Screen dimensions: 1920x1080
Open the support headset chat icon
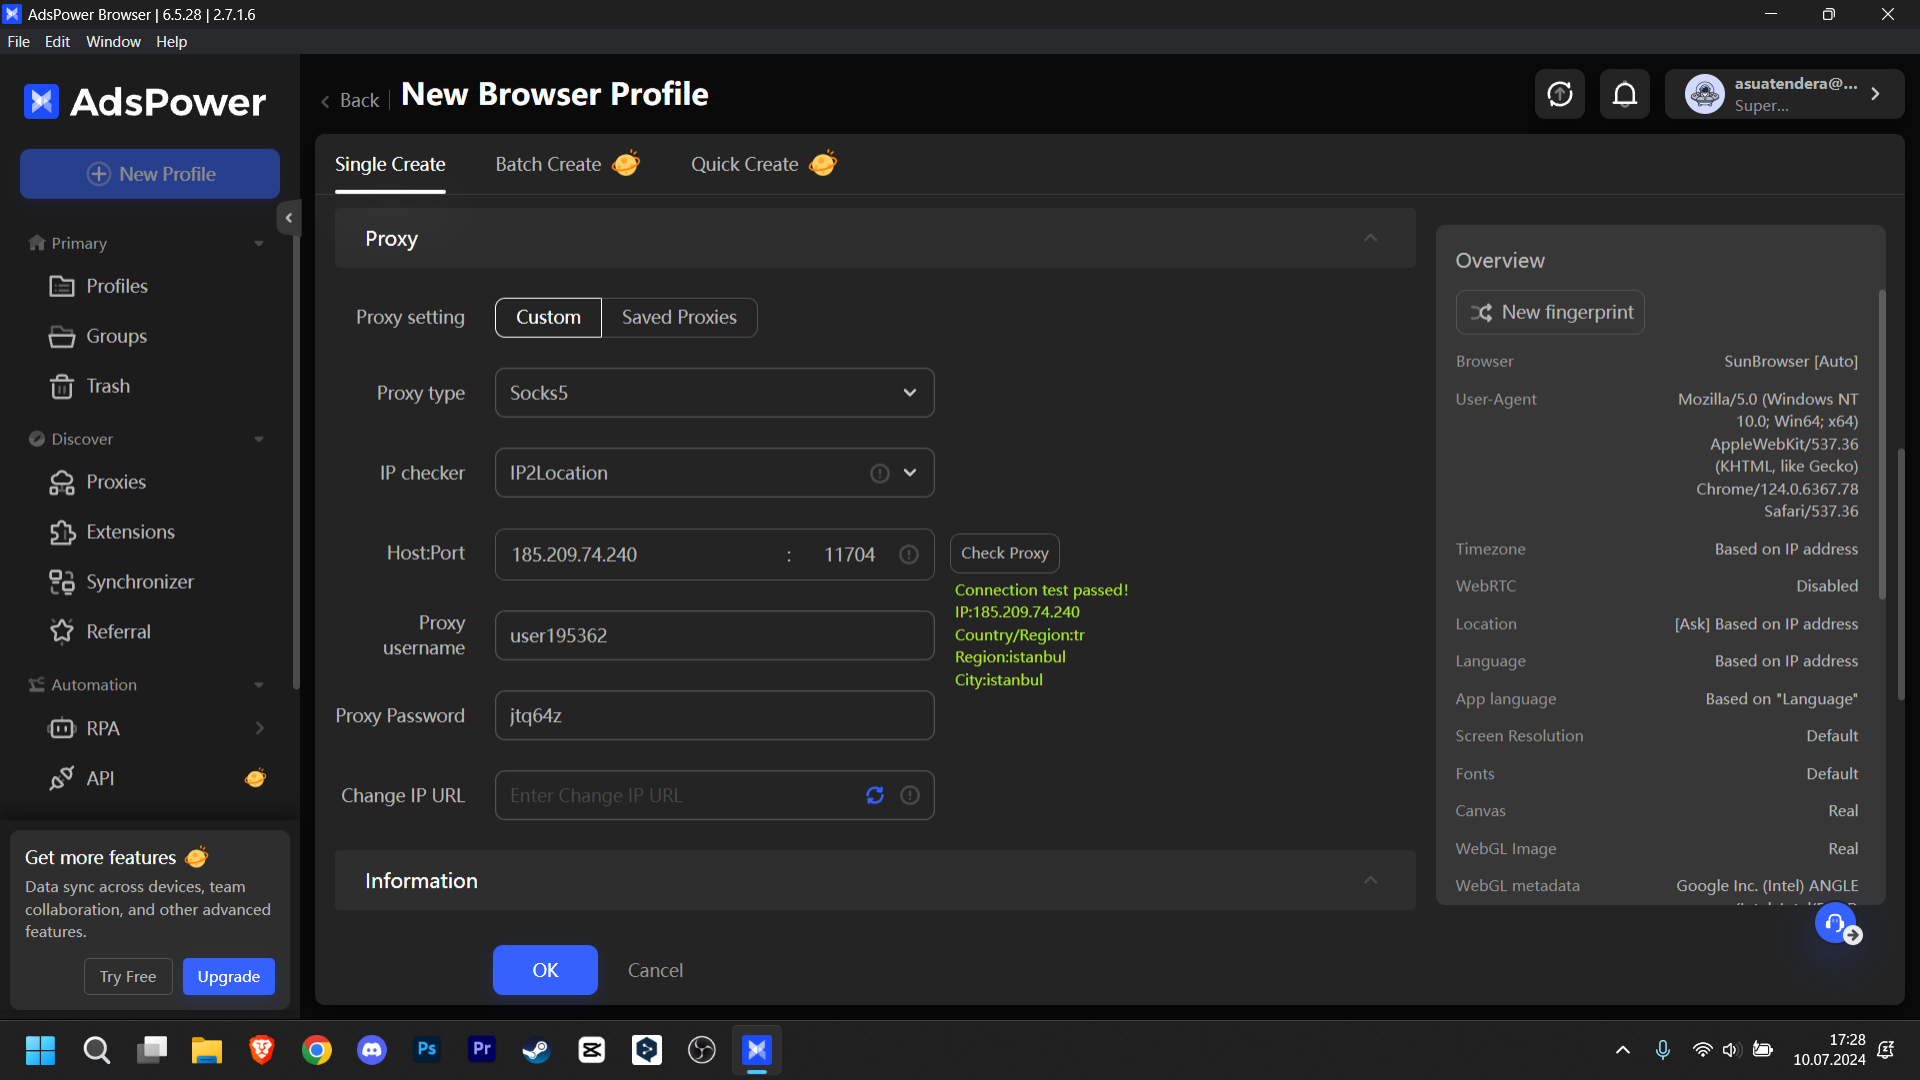[x=1836, y=923]
